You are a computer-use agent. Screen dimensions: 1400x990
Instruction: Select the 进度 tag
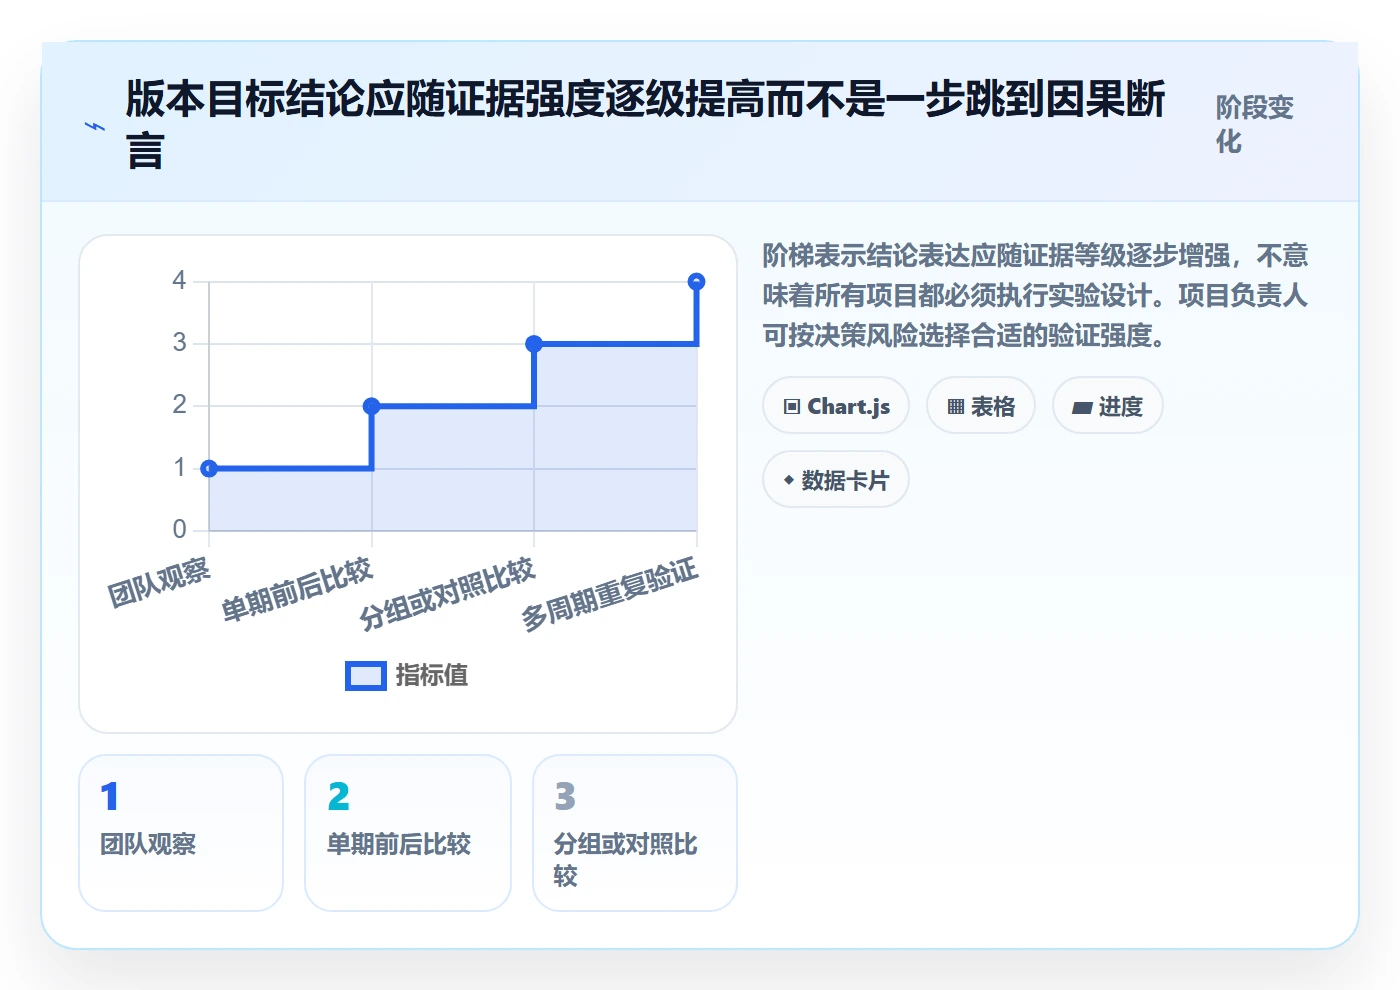(x=1108, y=406)
